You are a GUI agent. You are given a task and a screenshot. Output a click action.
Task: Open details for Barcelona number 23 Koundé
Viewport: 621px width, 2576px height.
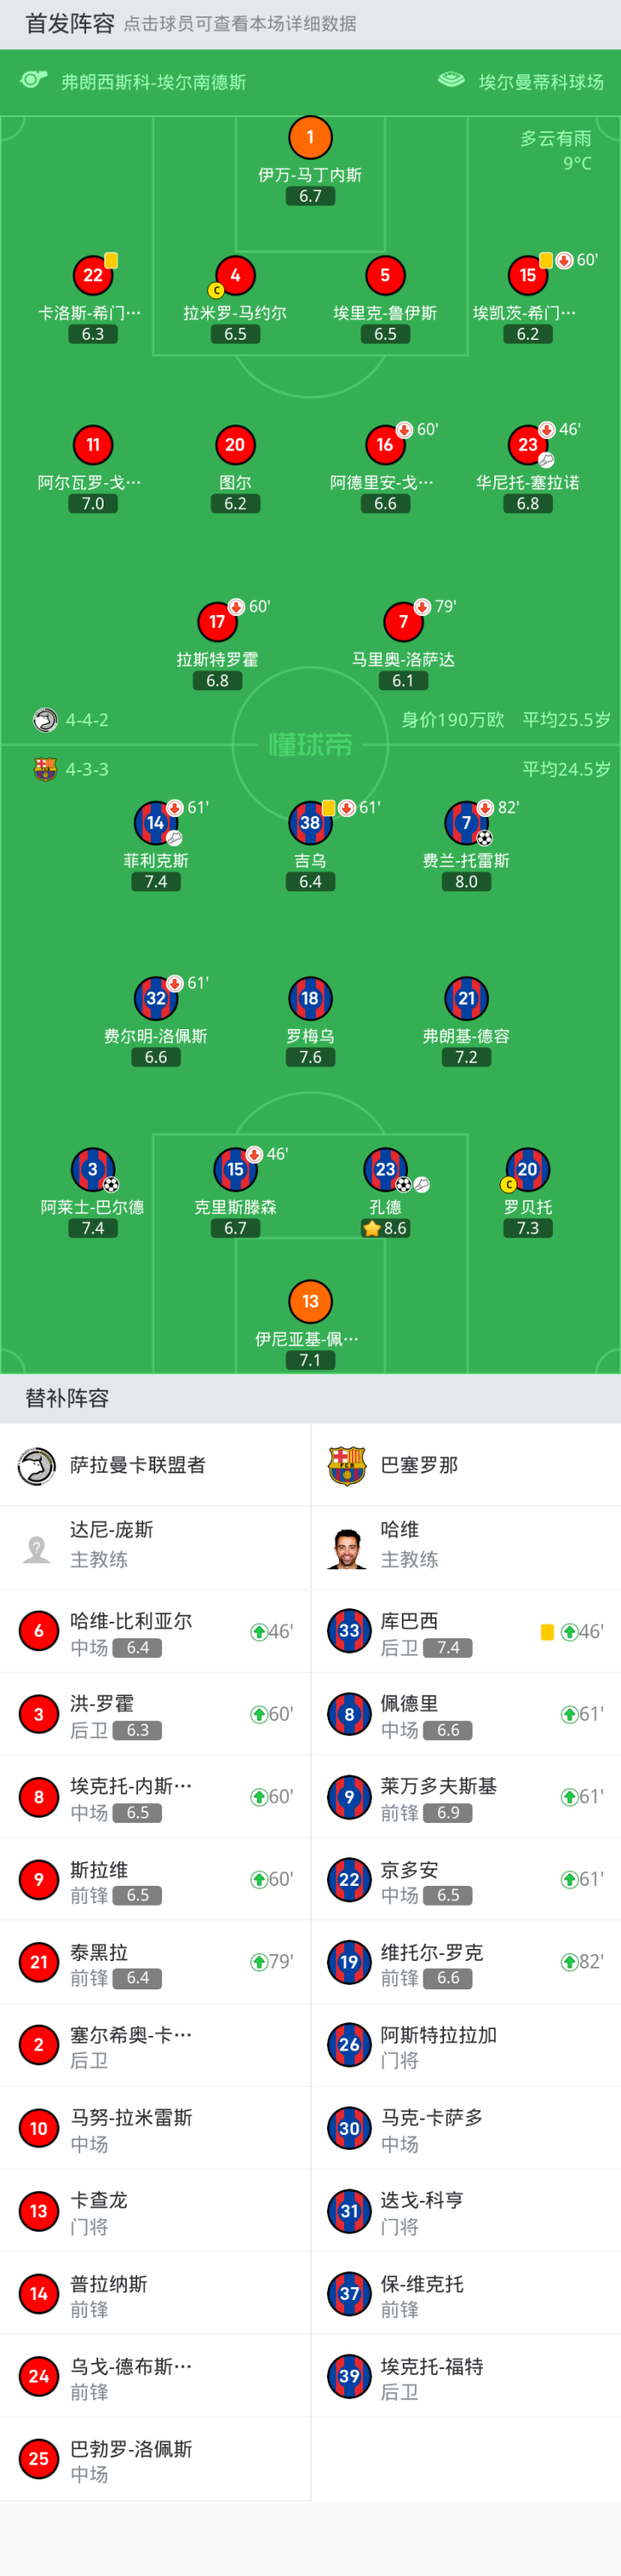point(385,1169)
